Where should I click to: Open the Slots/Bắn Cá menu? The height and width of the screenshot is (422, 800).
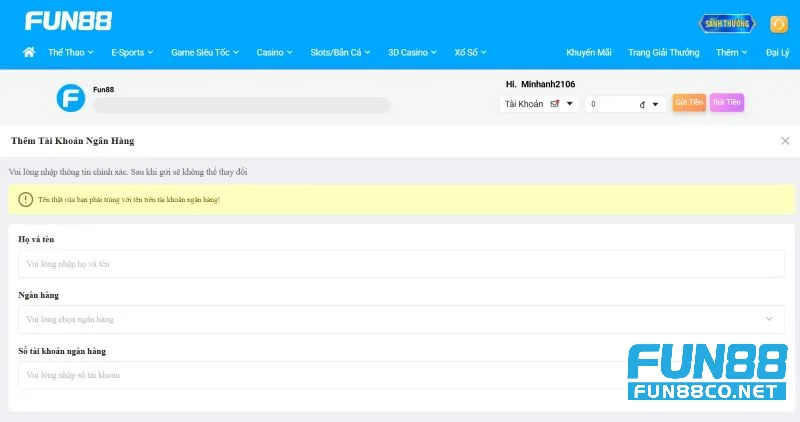(340, 52)
